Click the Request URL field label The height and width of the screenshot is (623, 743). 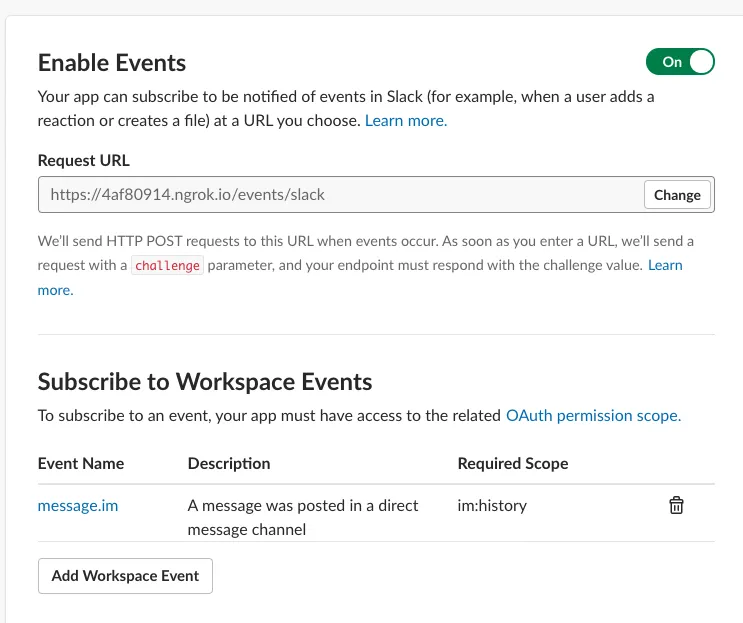(84, 160)
